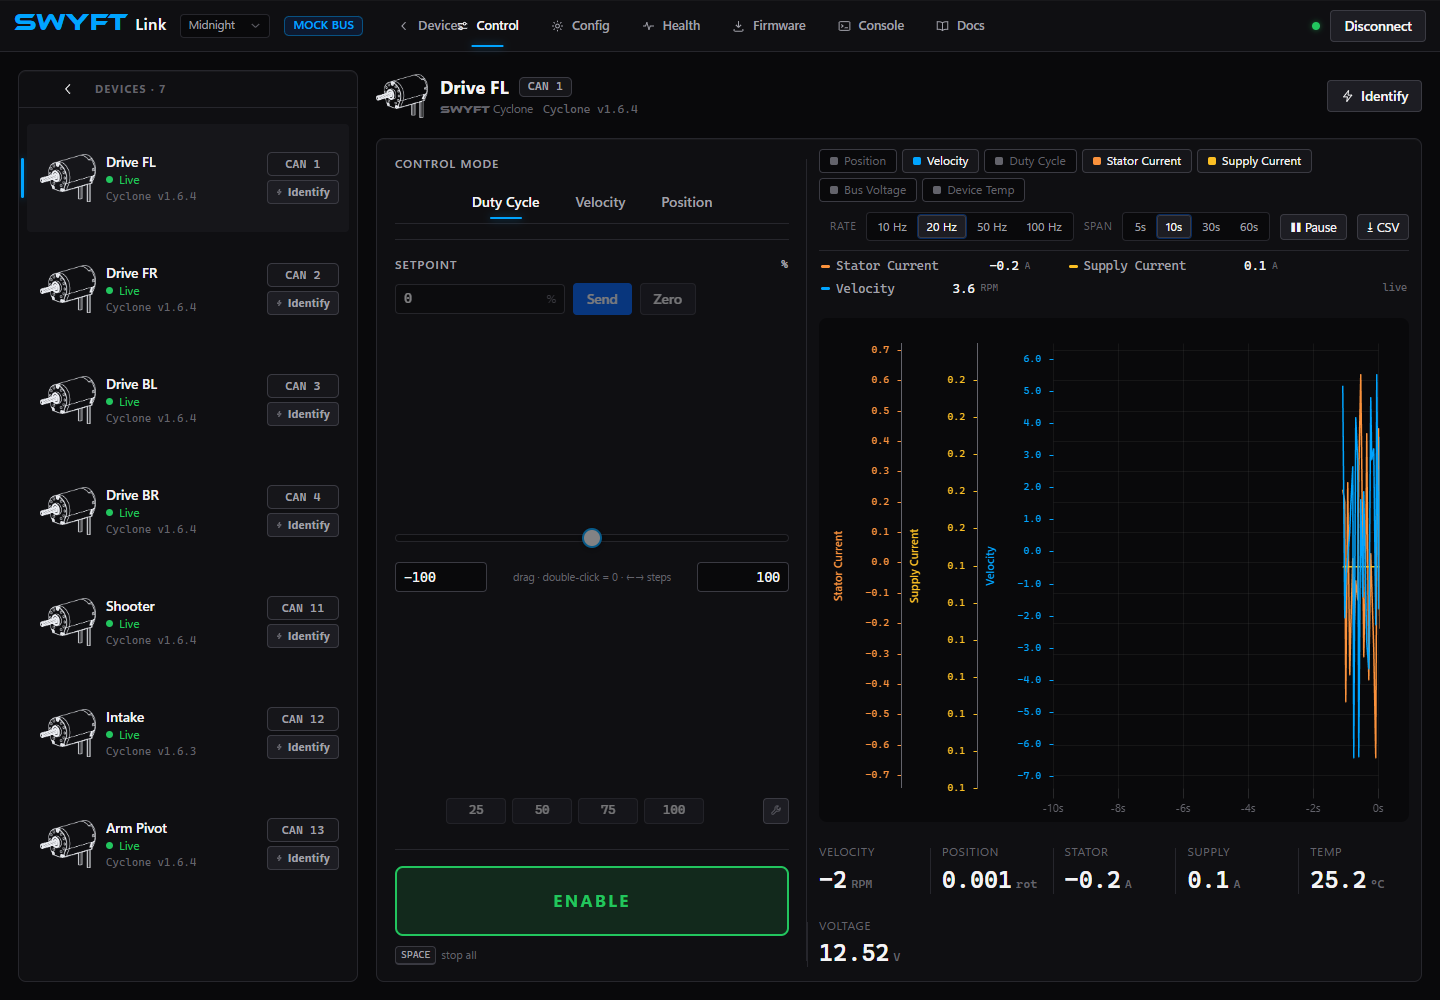Set the sample rate to 50 Hz

pyautogui.click(x=992, y=227)
